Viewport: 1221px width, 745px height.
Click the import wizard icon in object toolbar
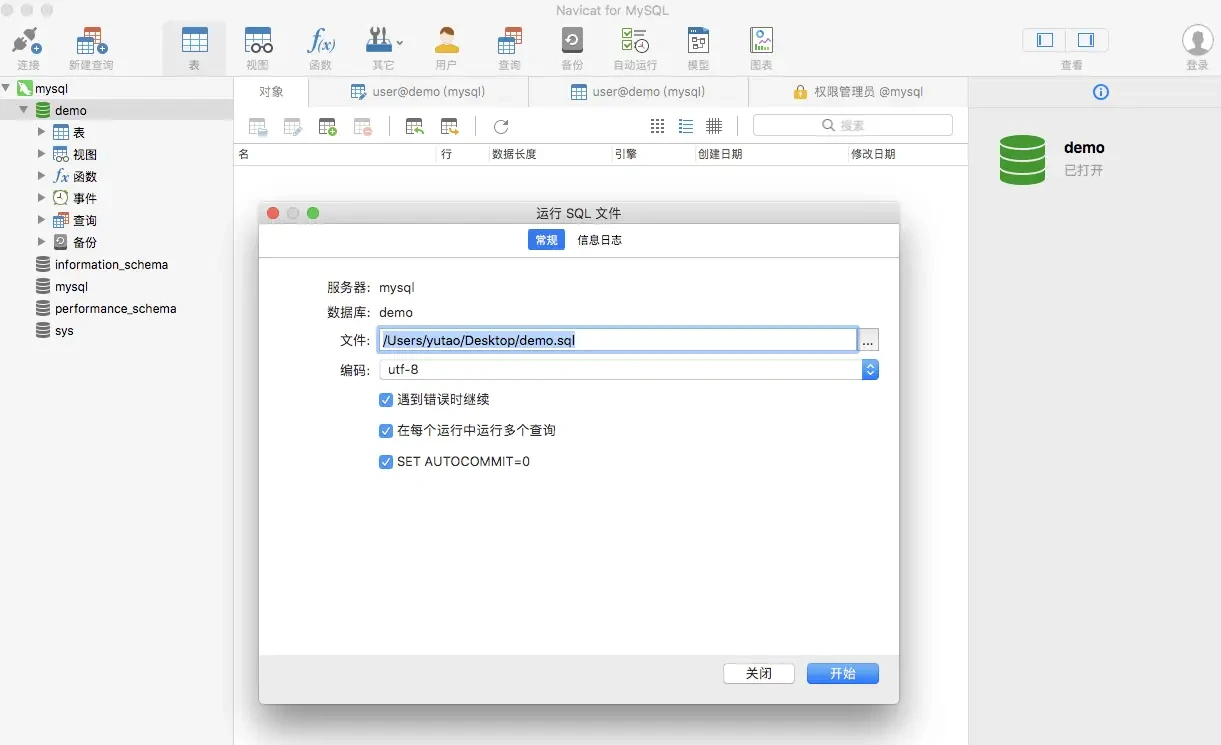[x=414, y=127]
